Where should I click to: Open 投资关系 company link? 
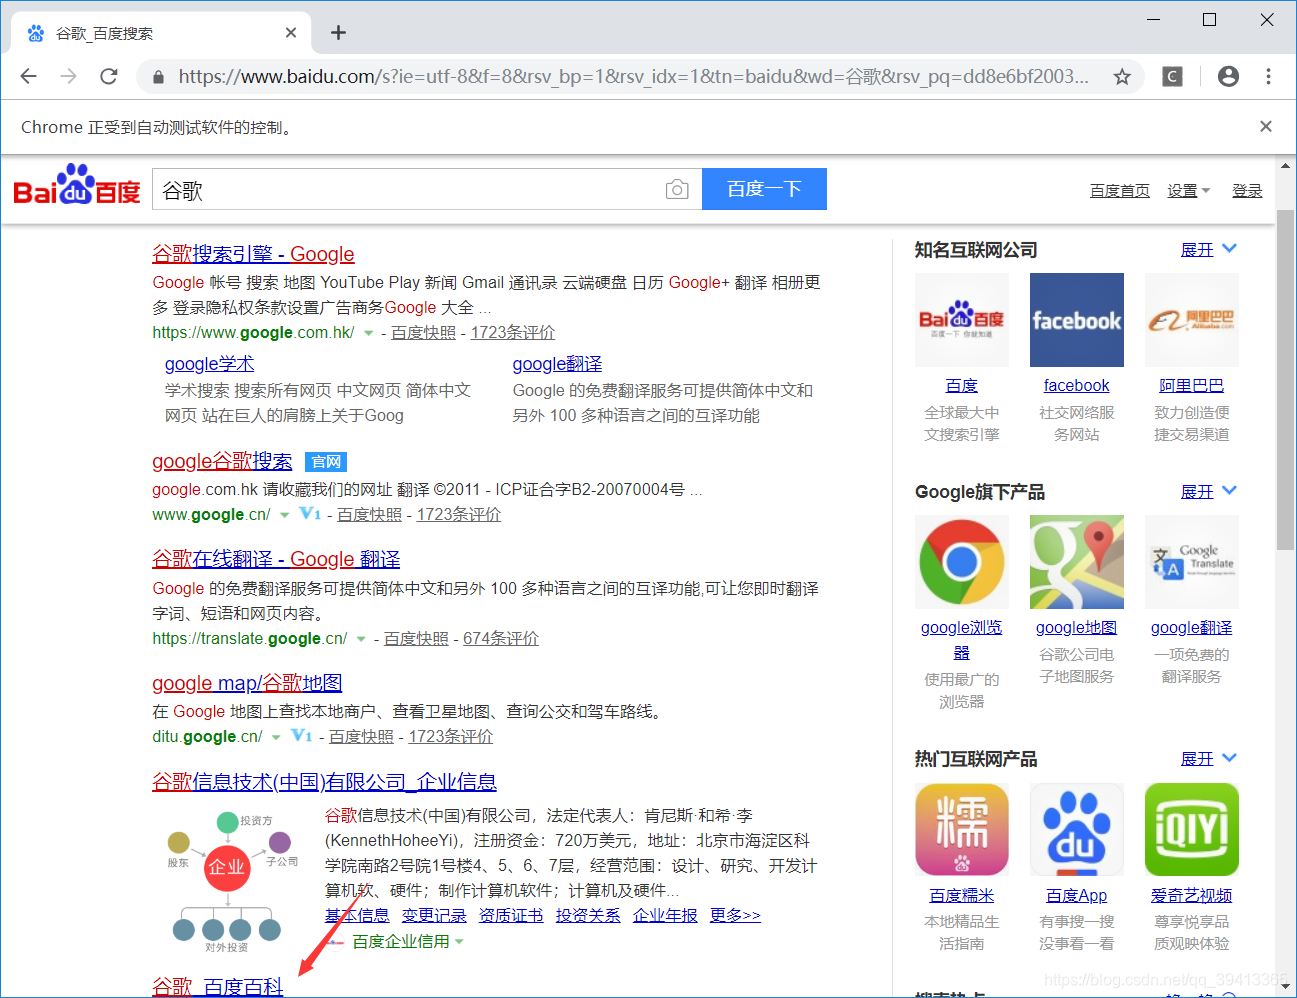(588, 916)
